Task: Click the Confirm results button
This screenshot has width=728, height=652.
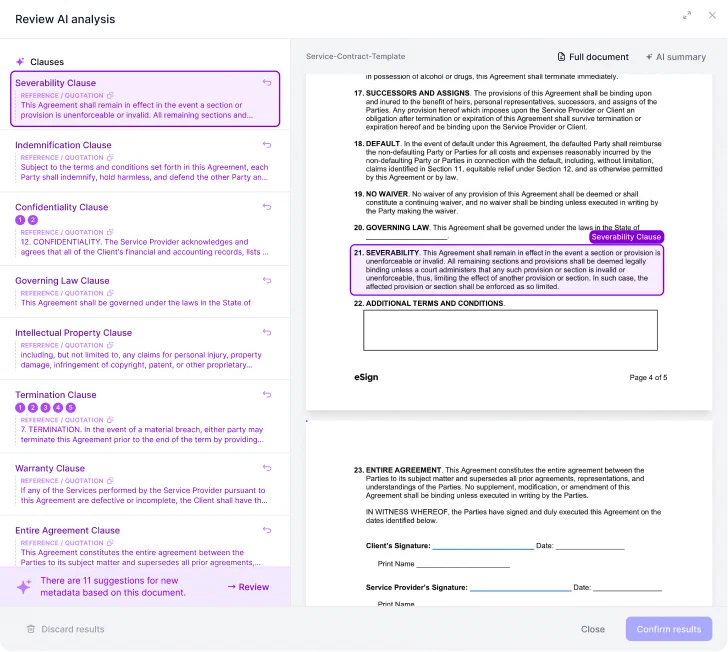Action: tap(669, 629)
